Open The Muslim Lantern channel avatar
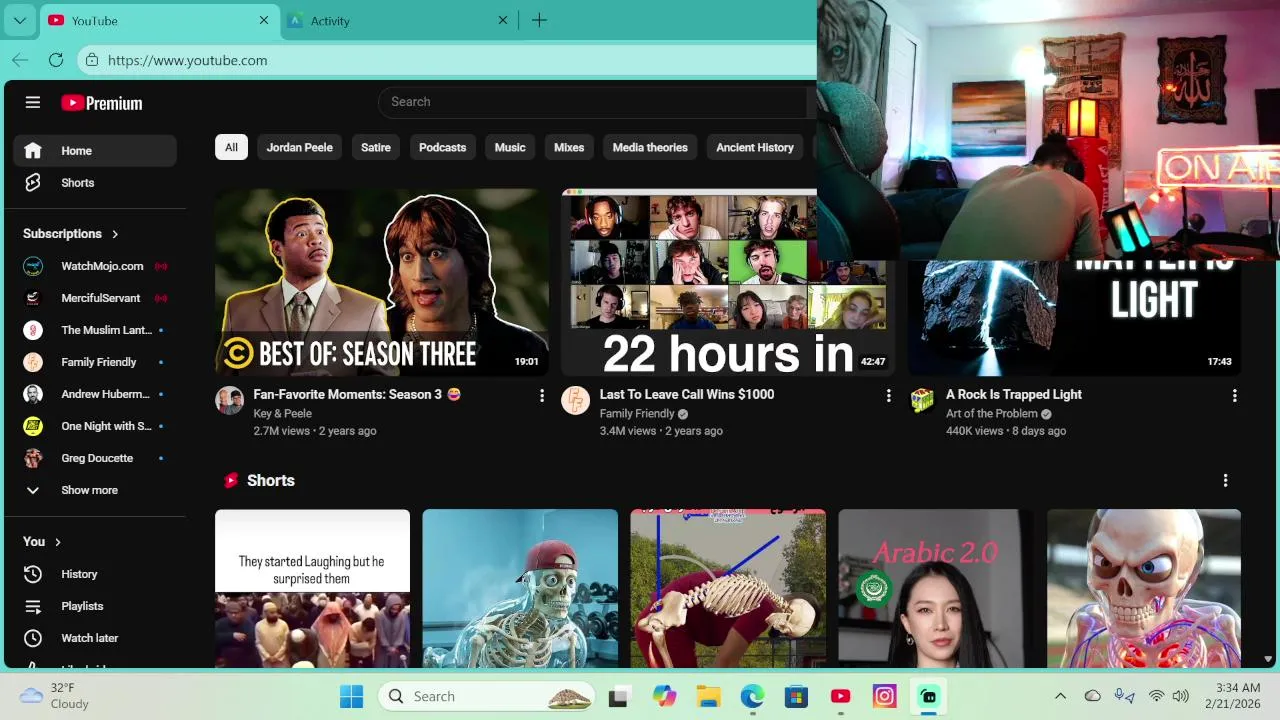 (x=33, y=330)
